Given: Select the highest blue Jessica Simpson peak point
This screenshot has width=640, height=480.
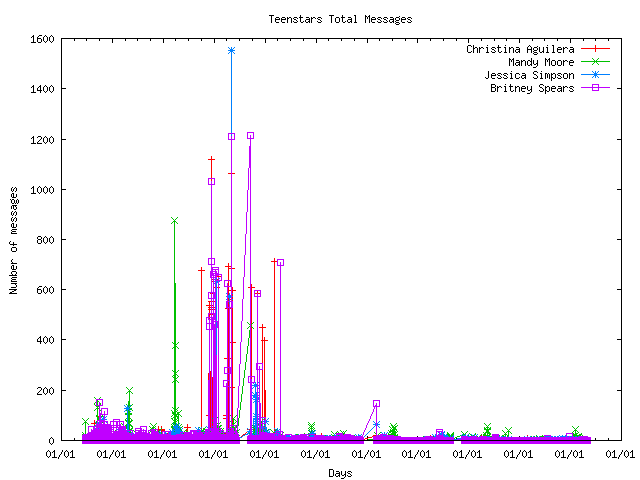Looking at the screenshot, I should (231, 50).
